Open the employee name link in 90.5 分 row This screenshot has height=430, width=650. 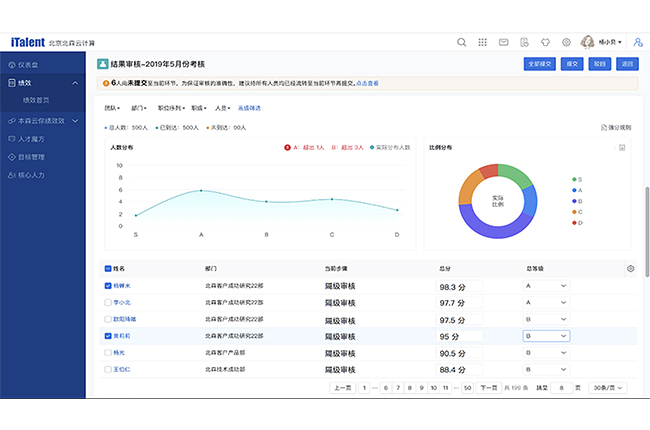pyautogui.click(x=119, y=353)
